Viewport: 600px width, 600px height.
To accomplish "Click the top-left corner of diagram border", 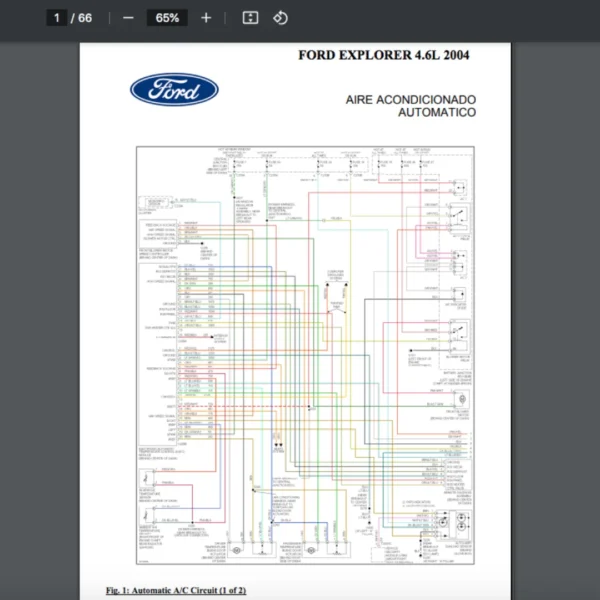I will click(138, 148).
